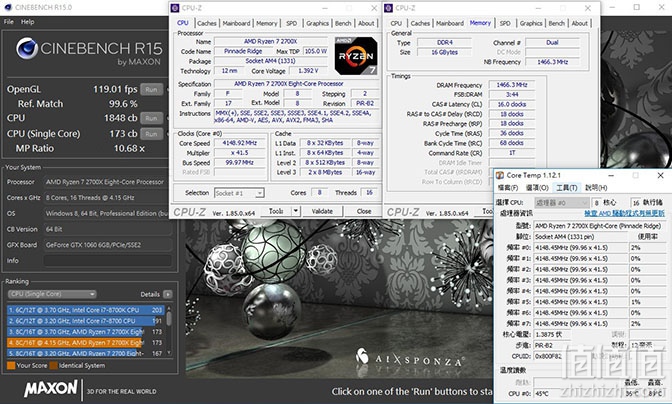
Task: Click the Core Temp title bar icon
Action: [x=500, y=175]
